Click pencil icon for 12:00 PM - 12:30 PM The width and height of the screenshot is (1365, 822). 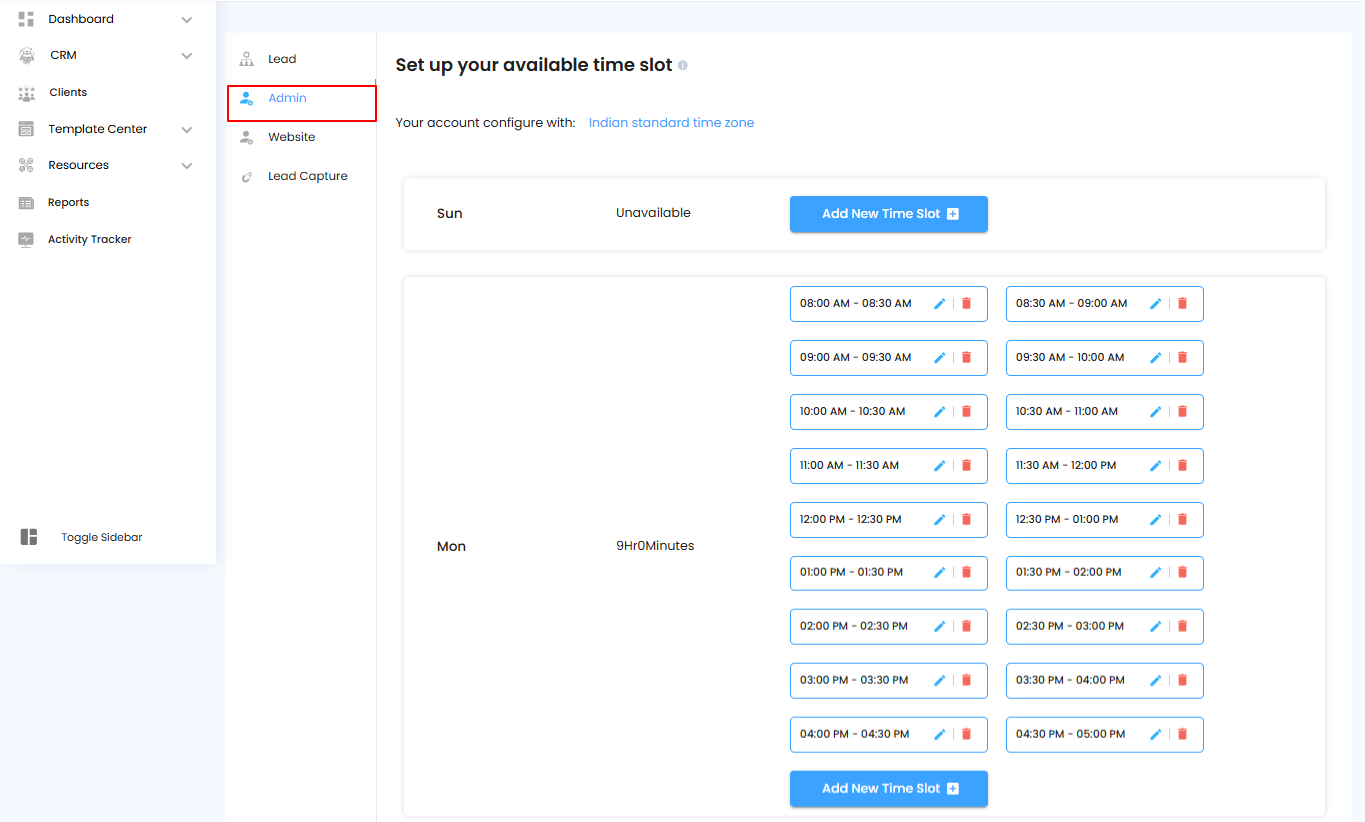[x=939, y=520]
